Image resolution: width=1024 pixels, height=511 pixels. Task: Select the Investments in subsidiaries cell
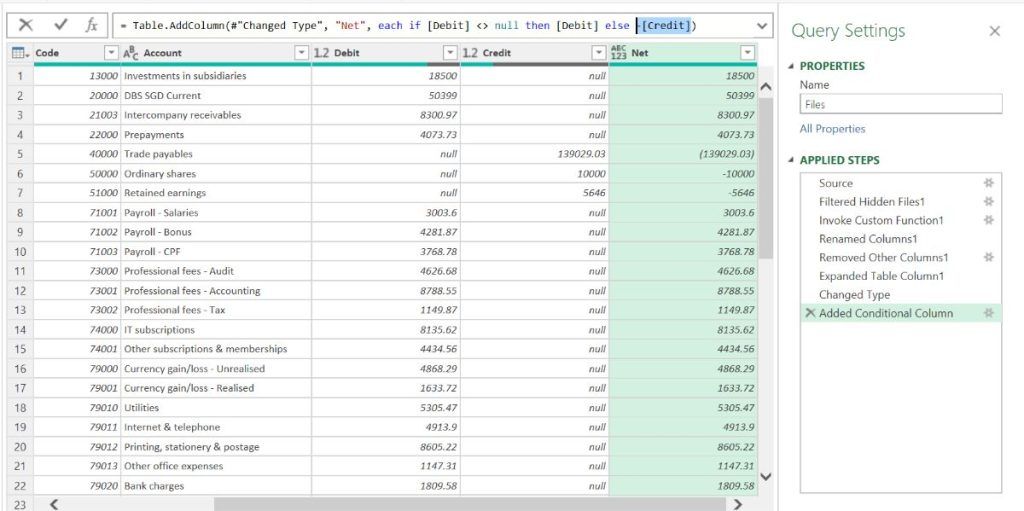click(x=216, y=76)
